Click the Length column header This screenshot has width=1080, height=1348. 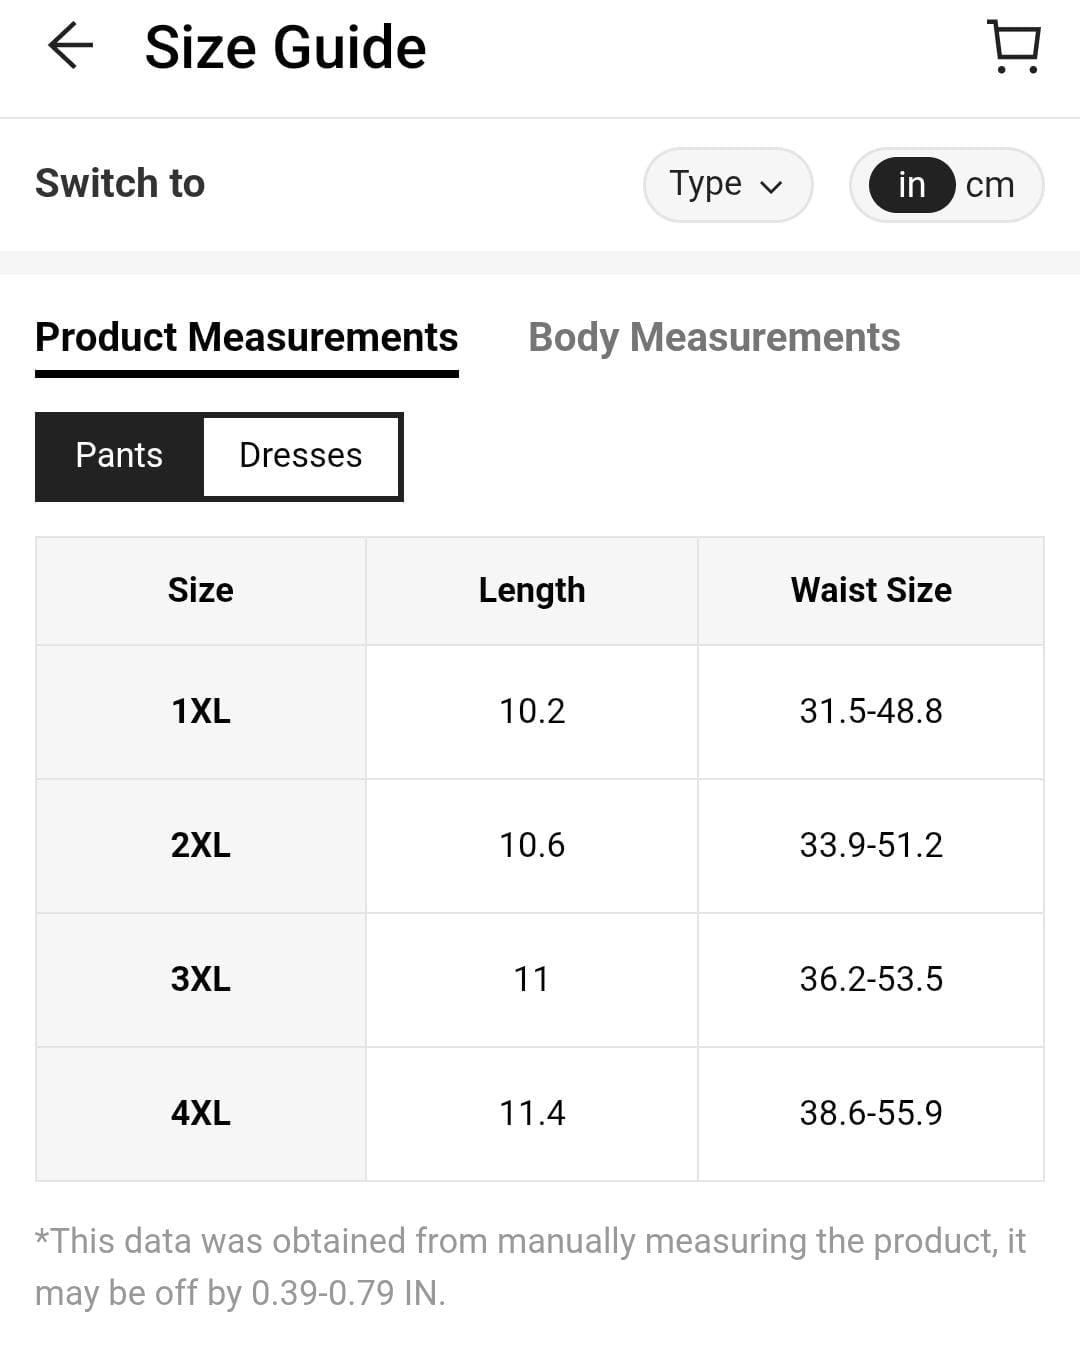[x=532, y=591]
